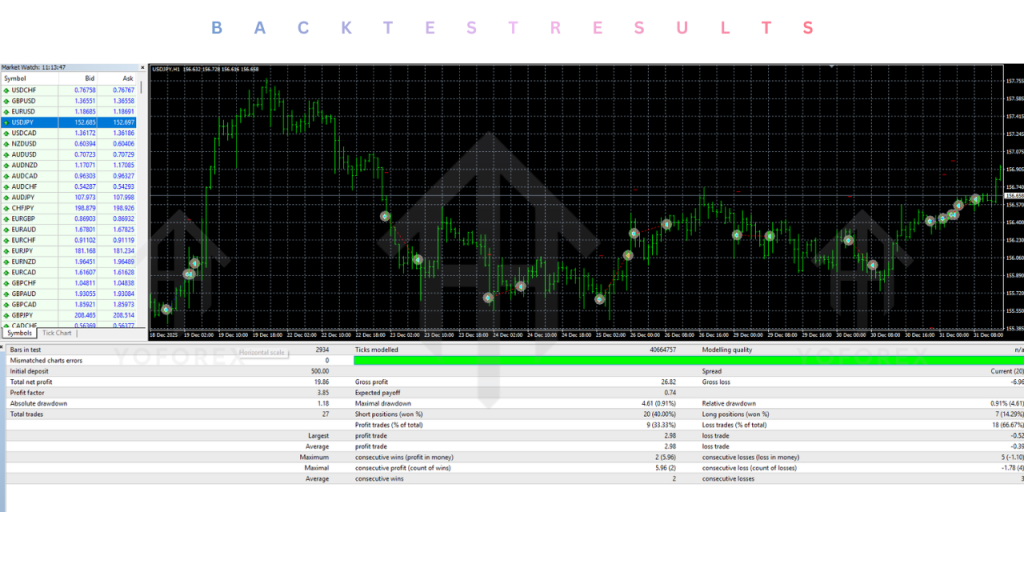
Task: Switch to the Symbols tab
Action: click(19, 333)
